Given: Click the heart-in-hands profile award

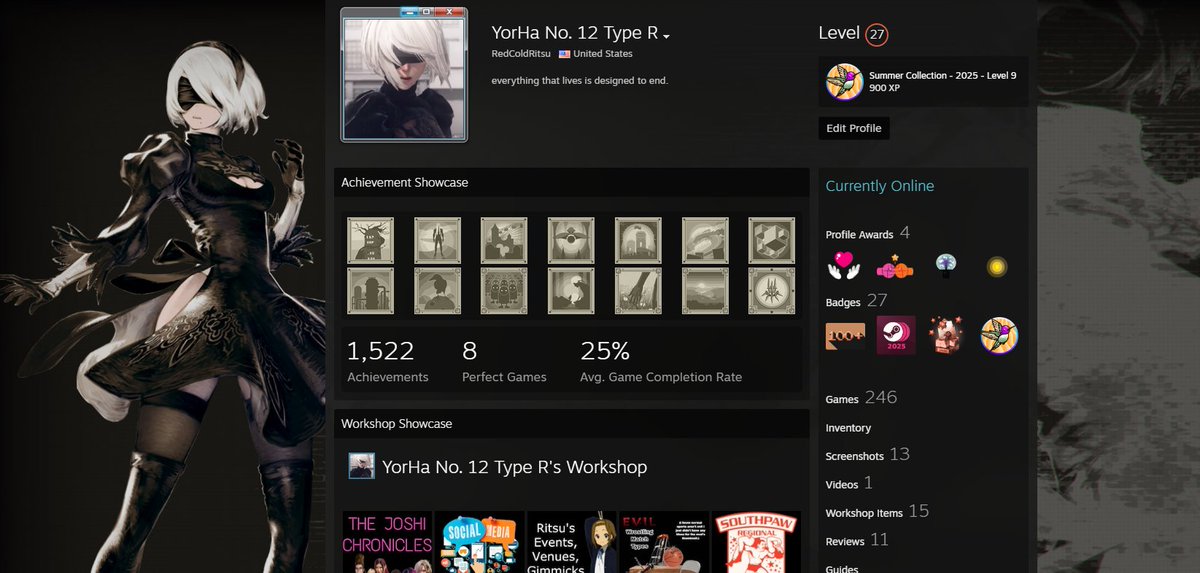Looking at the screenshot, I should 845,266.
